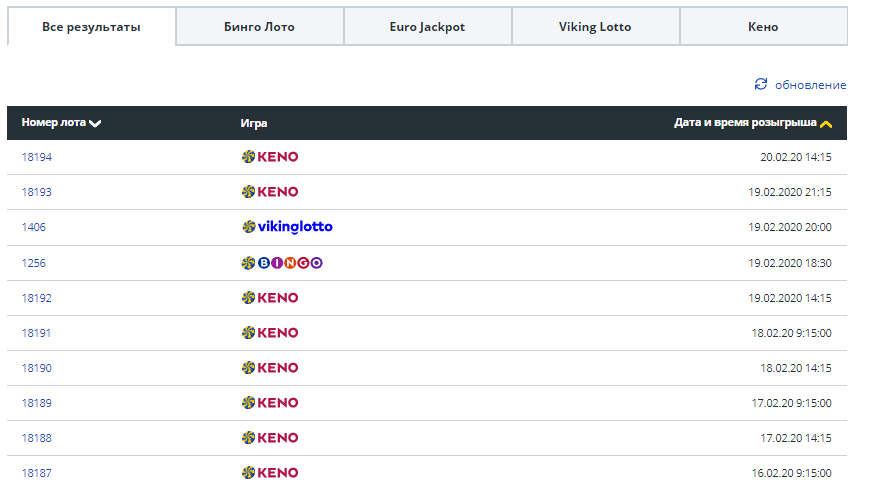Click the KENO logo for lot 18192
876x484 pixels.
(270, 298)
